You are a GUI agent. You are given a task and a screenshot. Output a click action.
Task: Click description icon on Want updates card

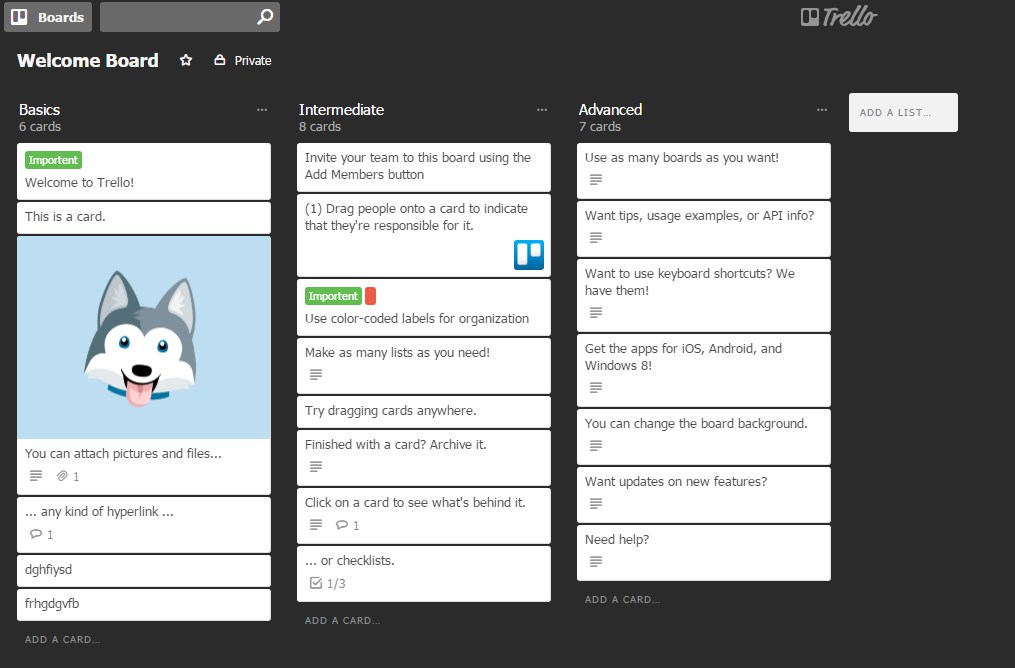(x=596, y=503)
